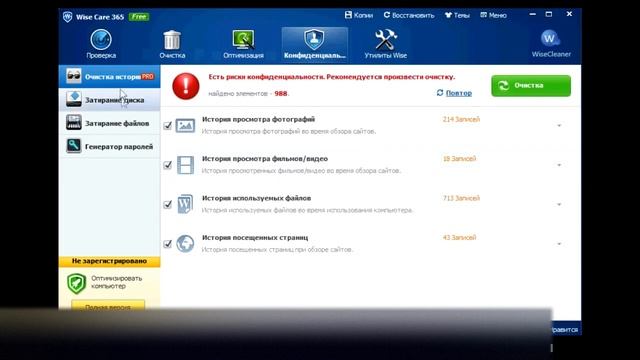Select the Конфиденциальность tab
The width and height of the screenshot is (640, 360).
[315, 44]
